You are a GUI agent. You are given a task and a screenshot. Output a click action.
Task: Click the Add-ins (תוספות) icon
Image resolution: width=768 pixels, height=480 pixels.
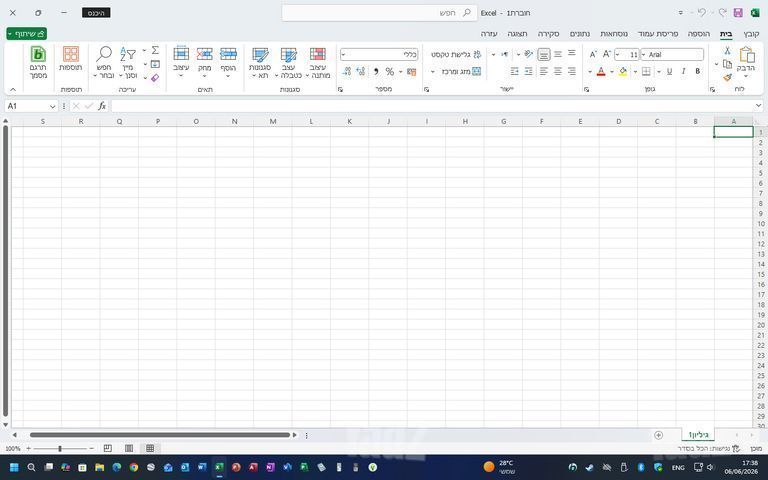click(71, 59)
